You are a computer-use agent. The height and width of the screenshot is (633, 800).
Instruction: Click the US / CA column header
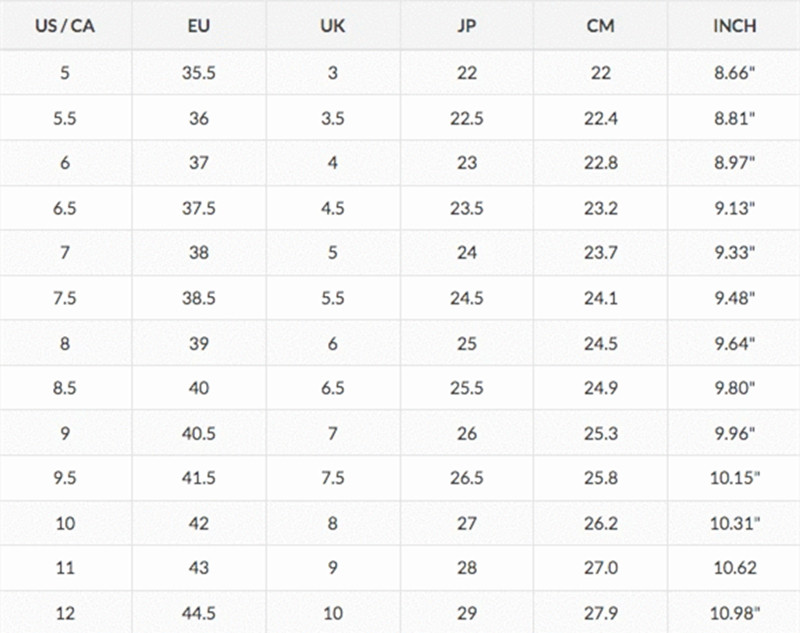coord(65,27)
